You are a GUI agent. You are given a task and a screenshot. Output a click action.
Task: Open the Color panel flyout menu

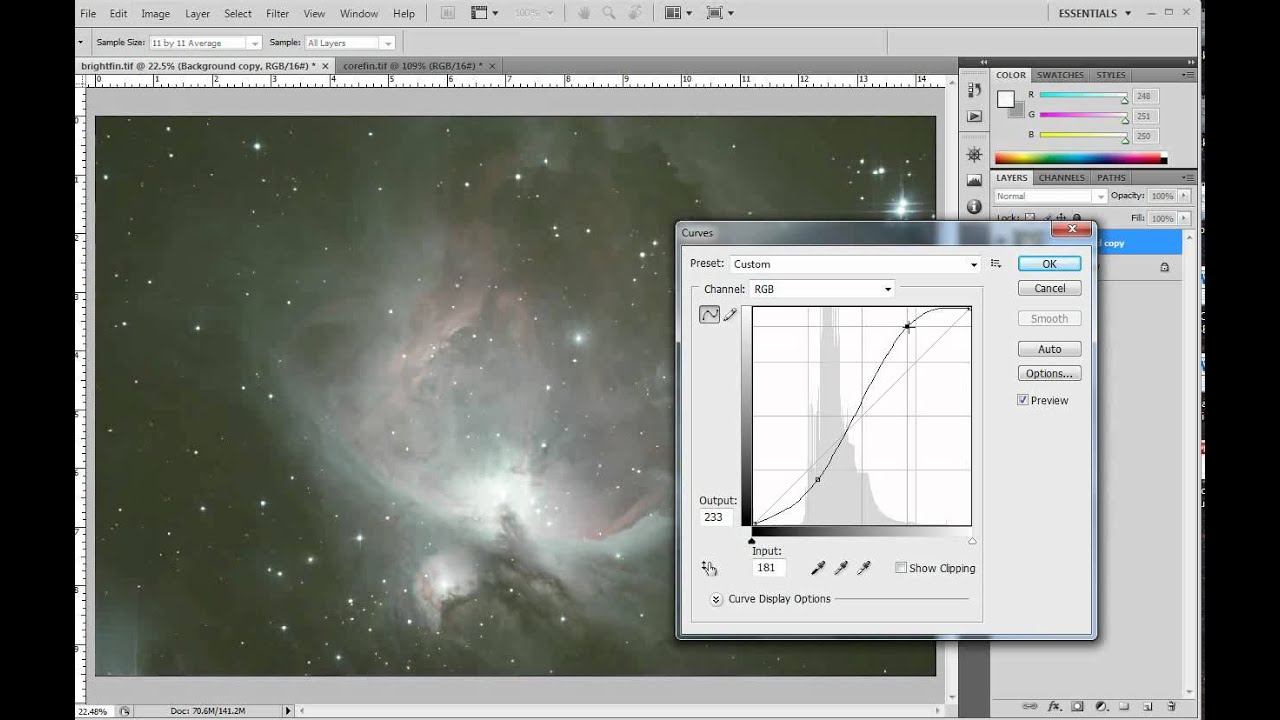[1187, 75]
